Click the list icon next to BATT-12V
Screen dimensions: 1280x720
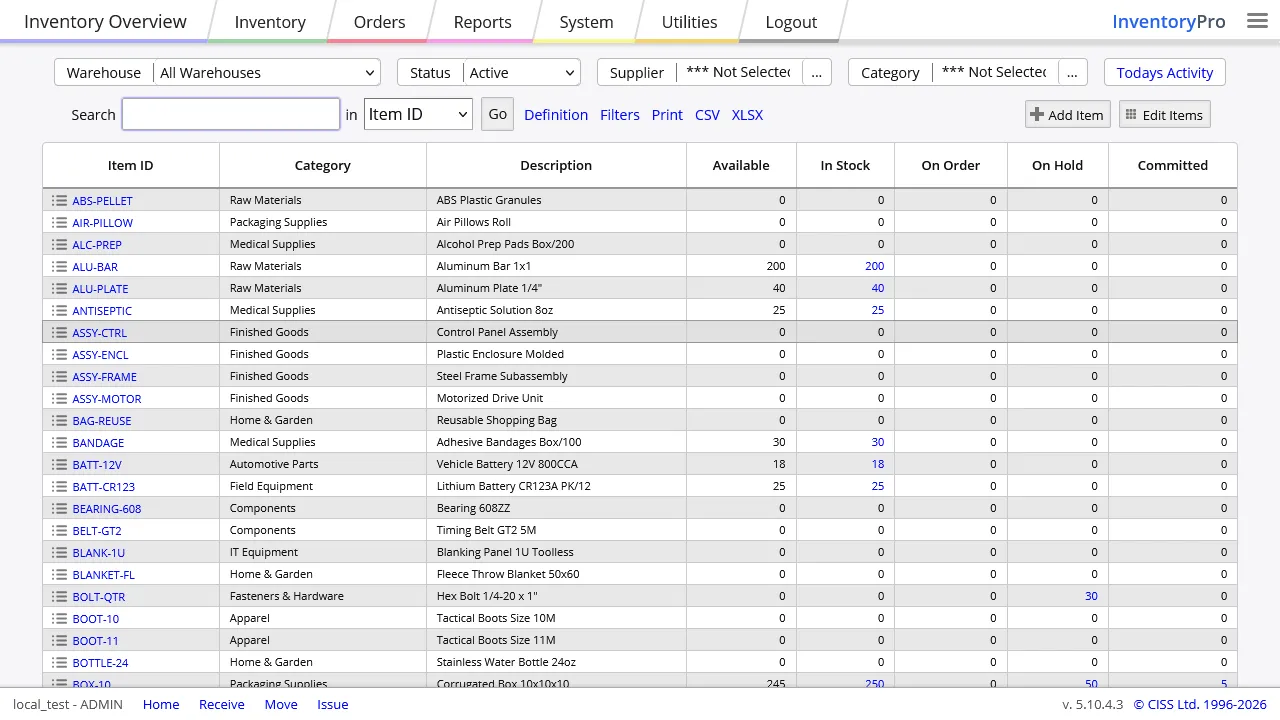(59, 464)
